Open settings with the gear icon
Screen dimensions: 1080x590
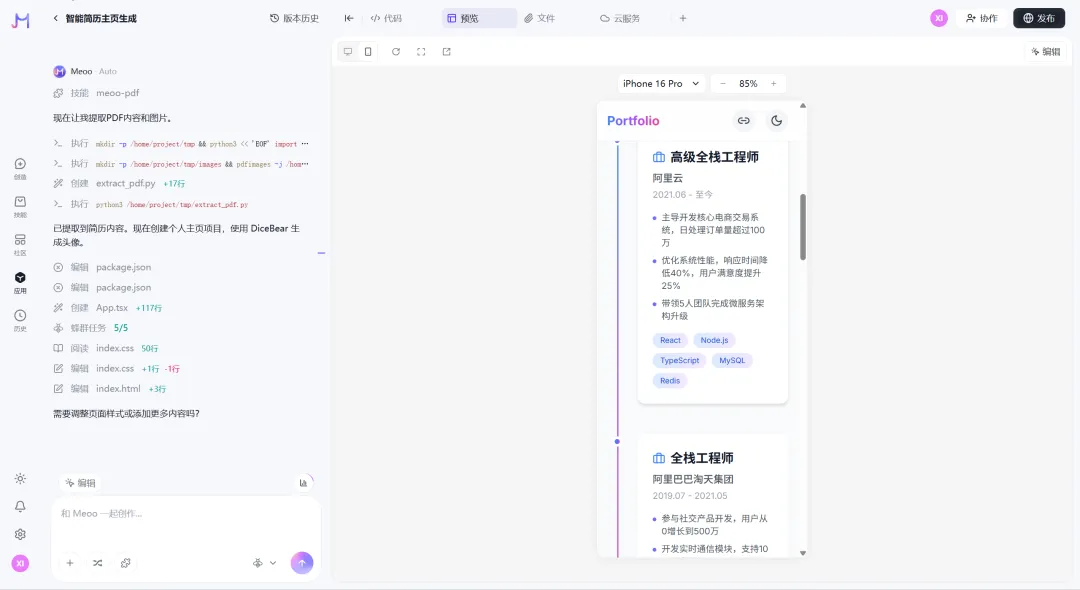click(20, 534)
